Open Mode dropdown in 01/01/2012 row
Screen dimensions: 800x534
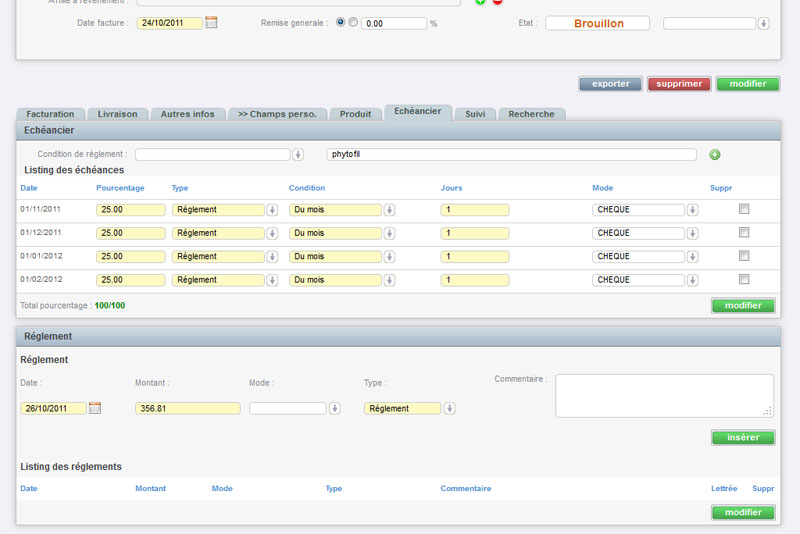[692, 257]
